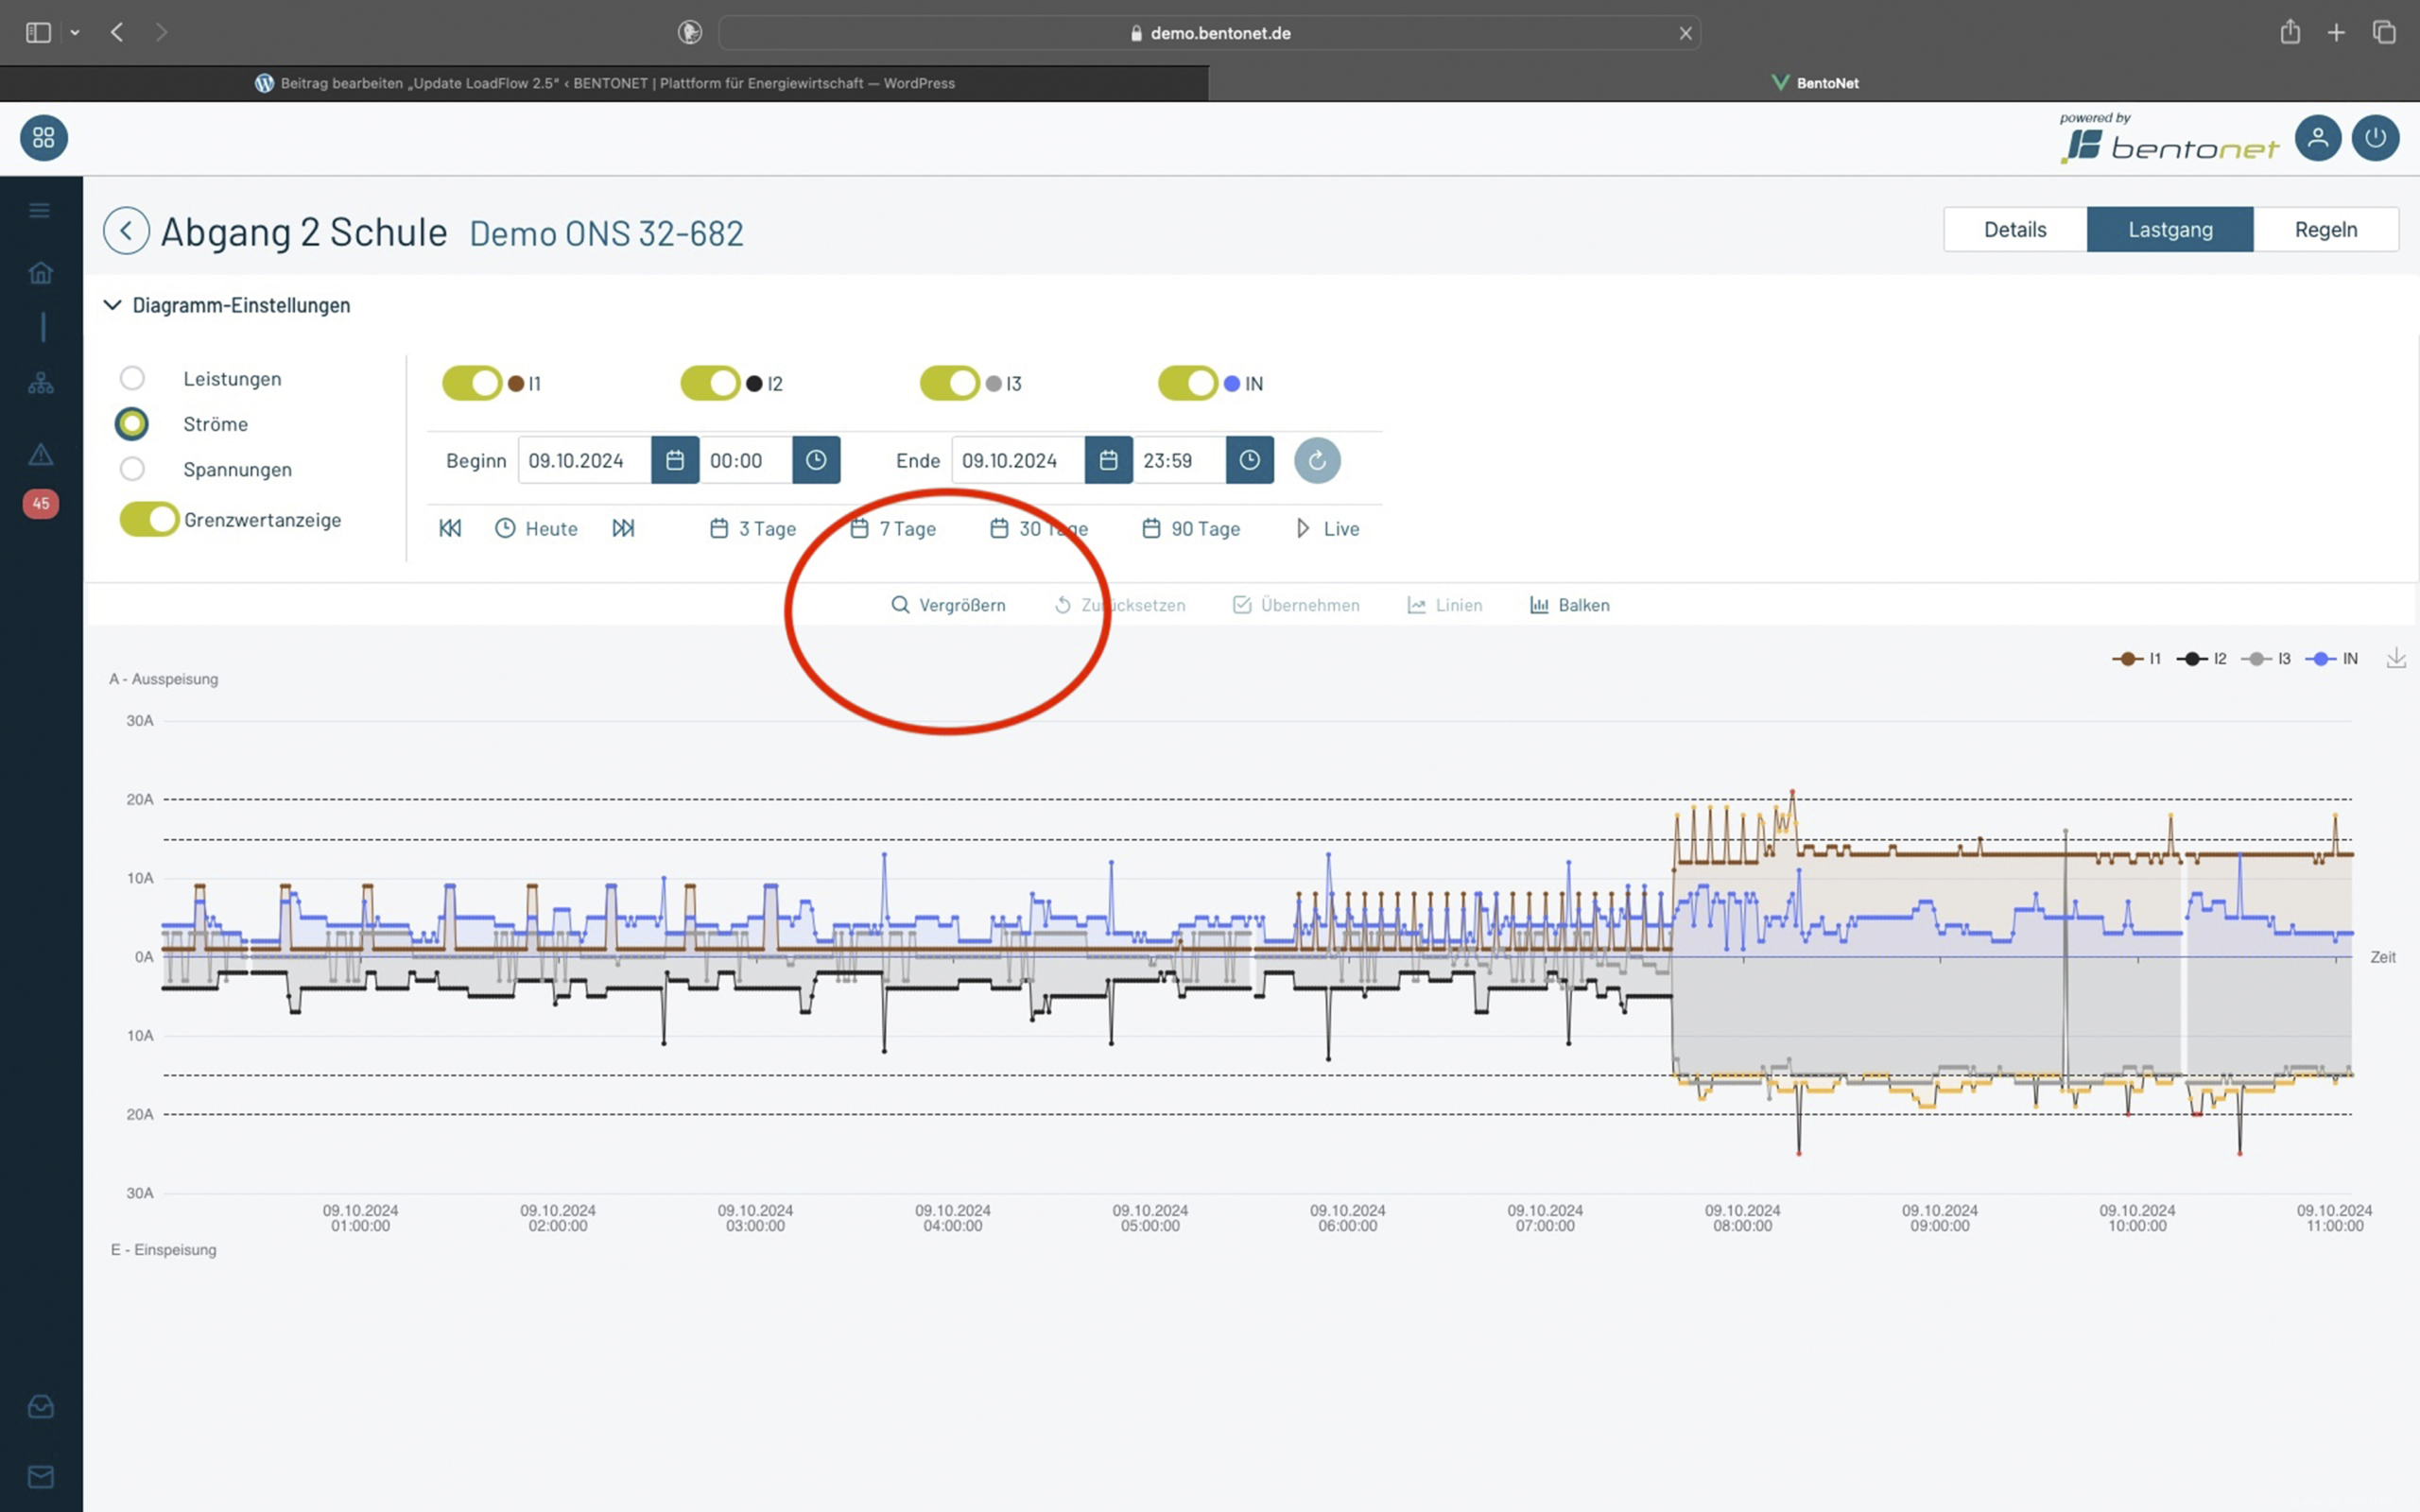This screenshot has width=2420, height=1512.
Task: Click the power logout icon
Action: click(2376, 138)
